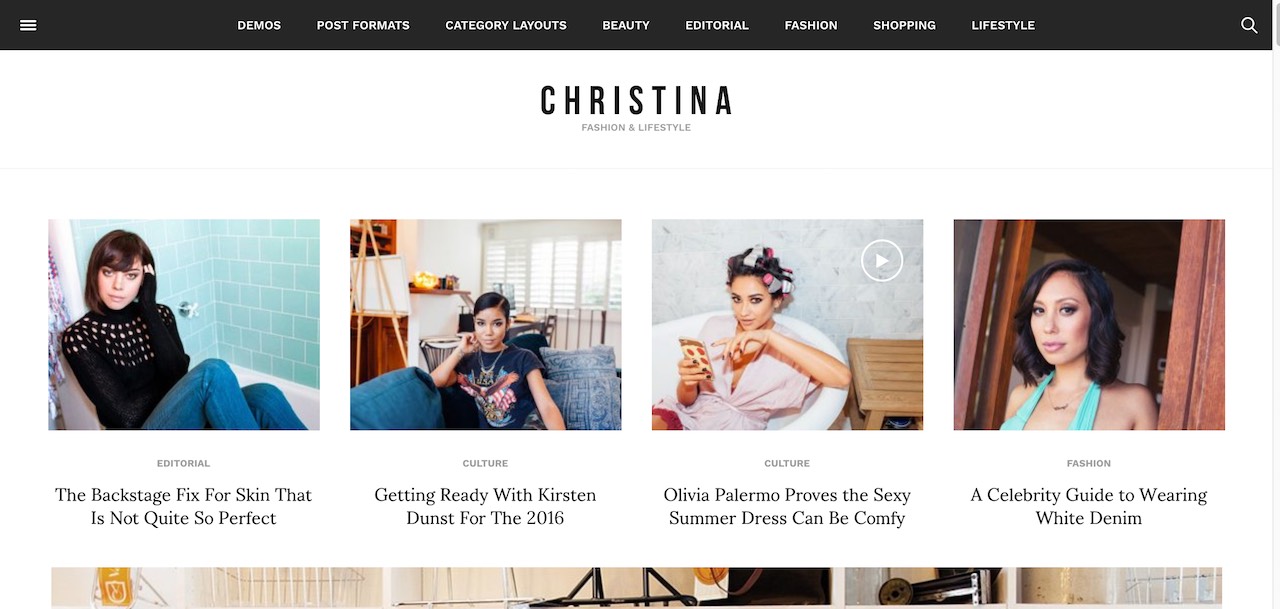Open the Demos menu item
This screenshot has height=609, width=1280.
259,25
